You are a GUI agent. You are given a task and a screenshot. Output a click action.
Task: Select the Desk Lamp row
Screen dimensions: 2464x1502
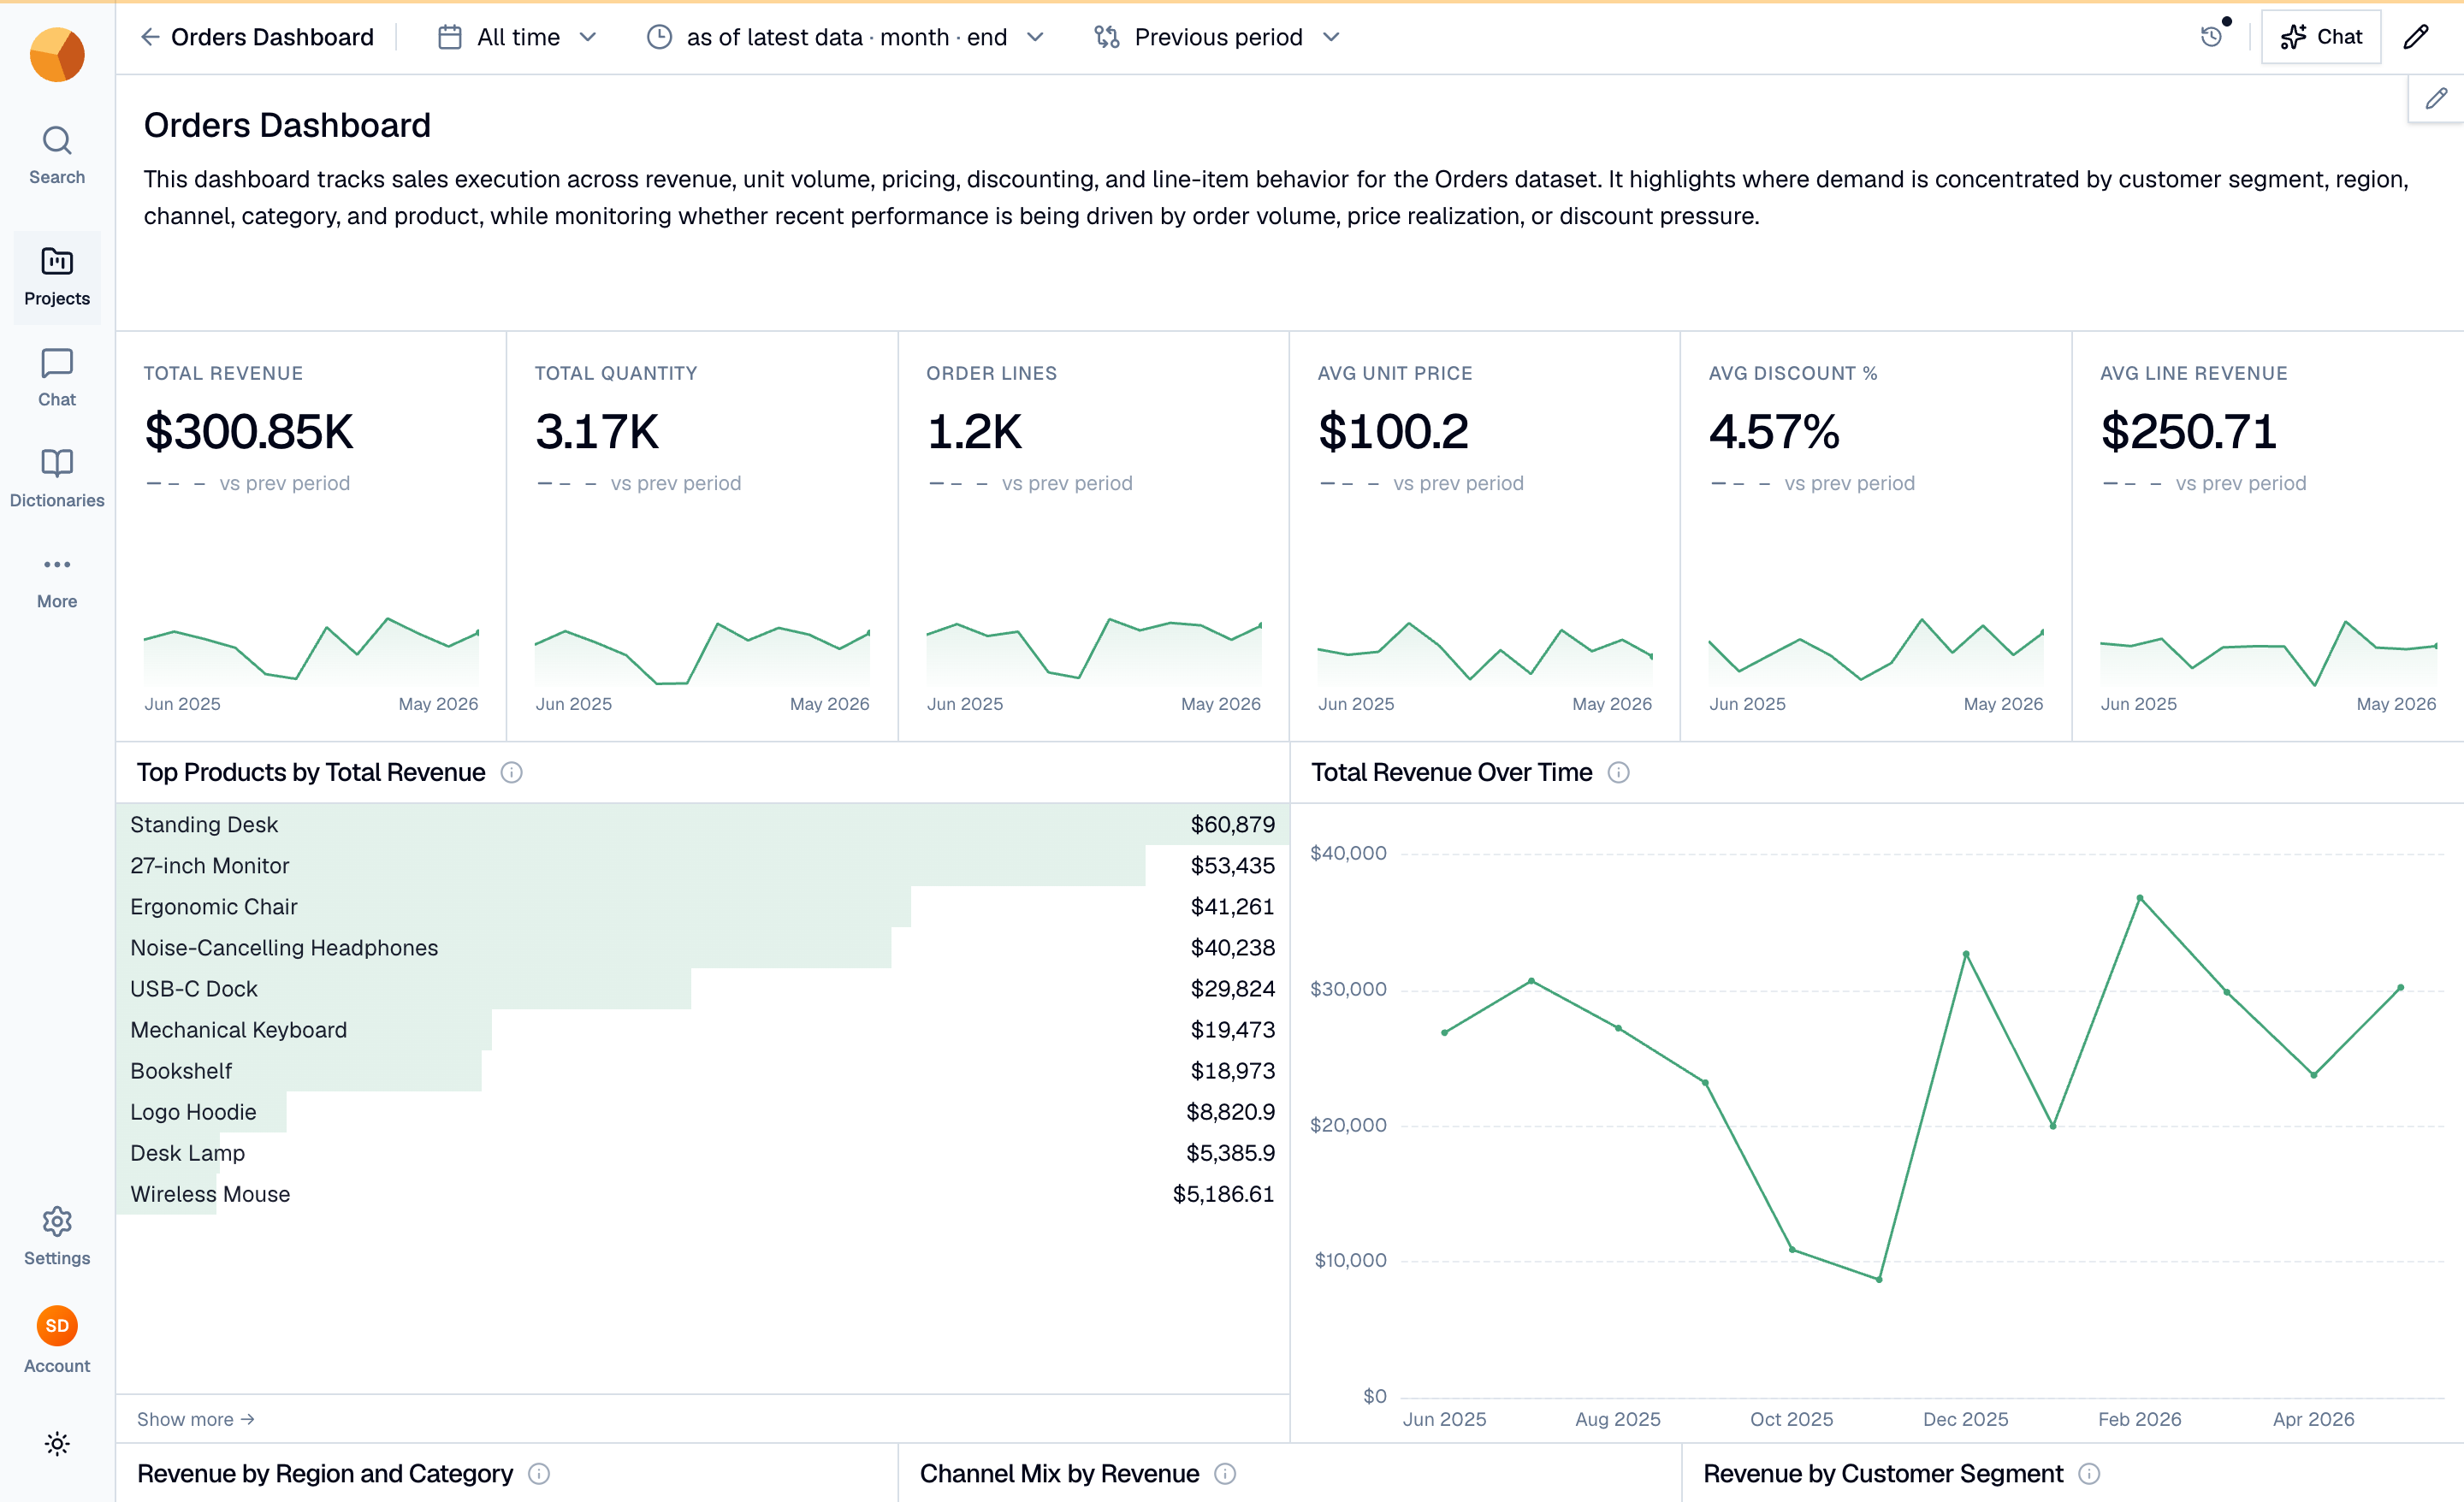pos(702,1152)
